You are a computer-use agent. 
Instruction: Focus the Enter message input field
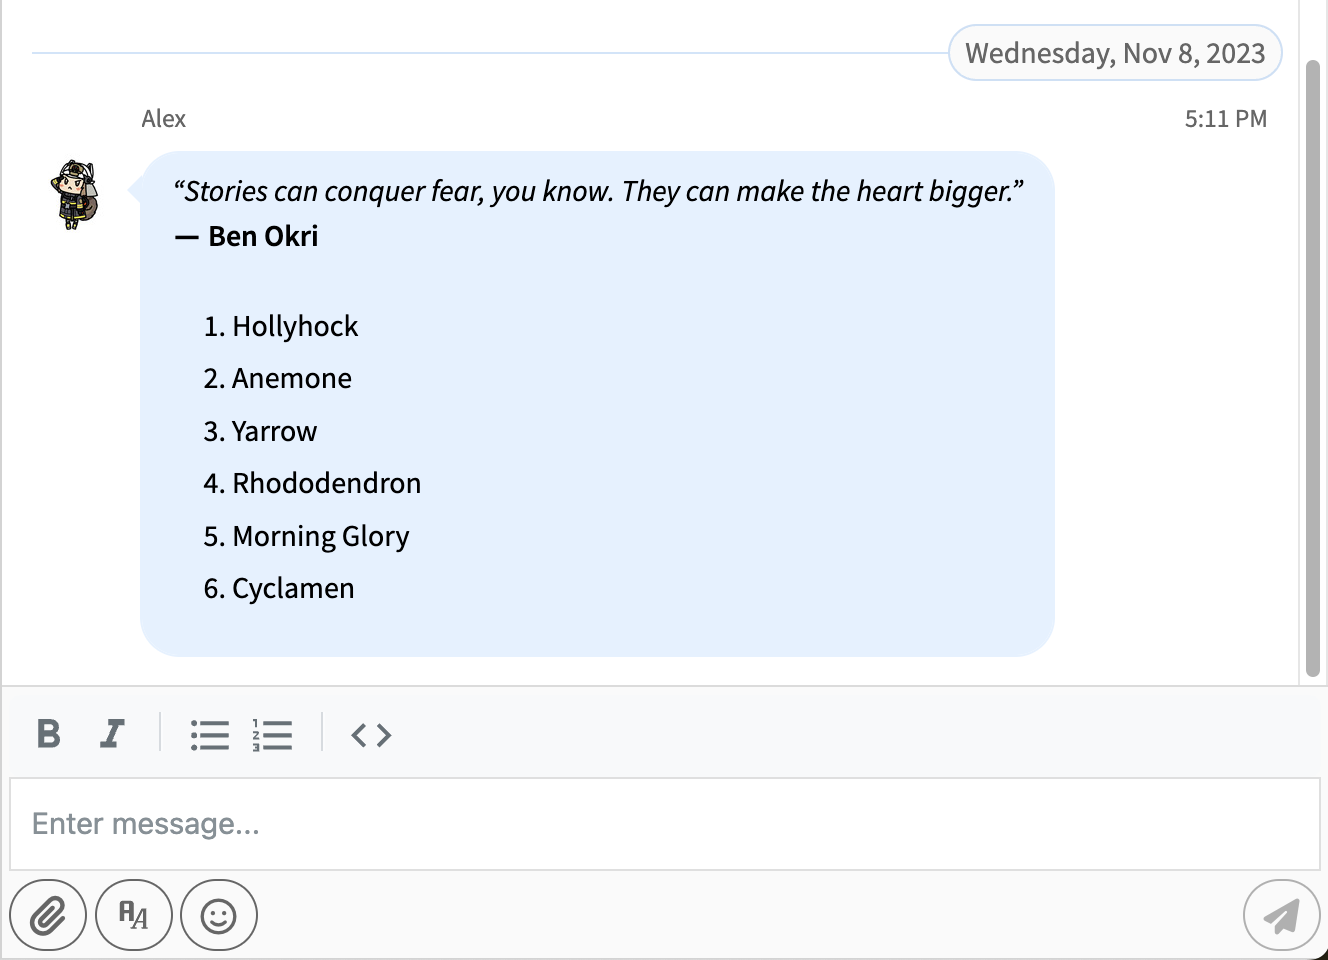click(x=665, y=824)
